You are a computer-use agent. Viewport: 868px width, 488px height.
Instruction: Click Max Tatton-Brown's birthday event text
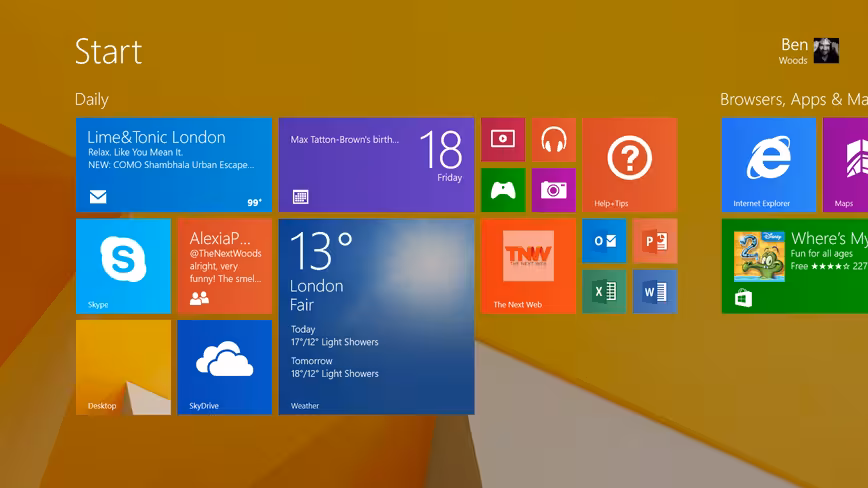pos(344,139)
